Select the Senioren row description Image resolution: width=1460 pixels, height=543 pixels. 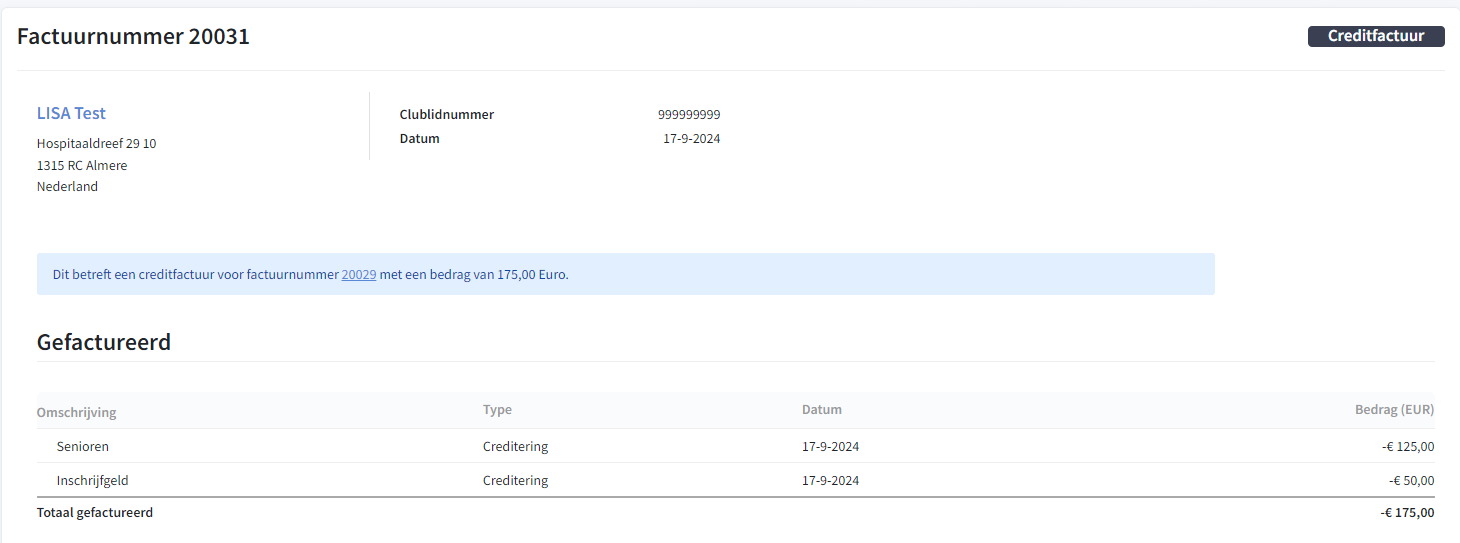83,446
